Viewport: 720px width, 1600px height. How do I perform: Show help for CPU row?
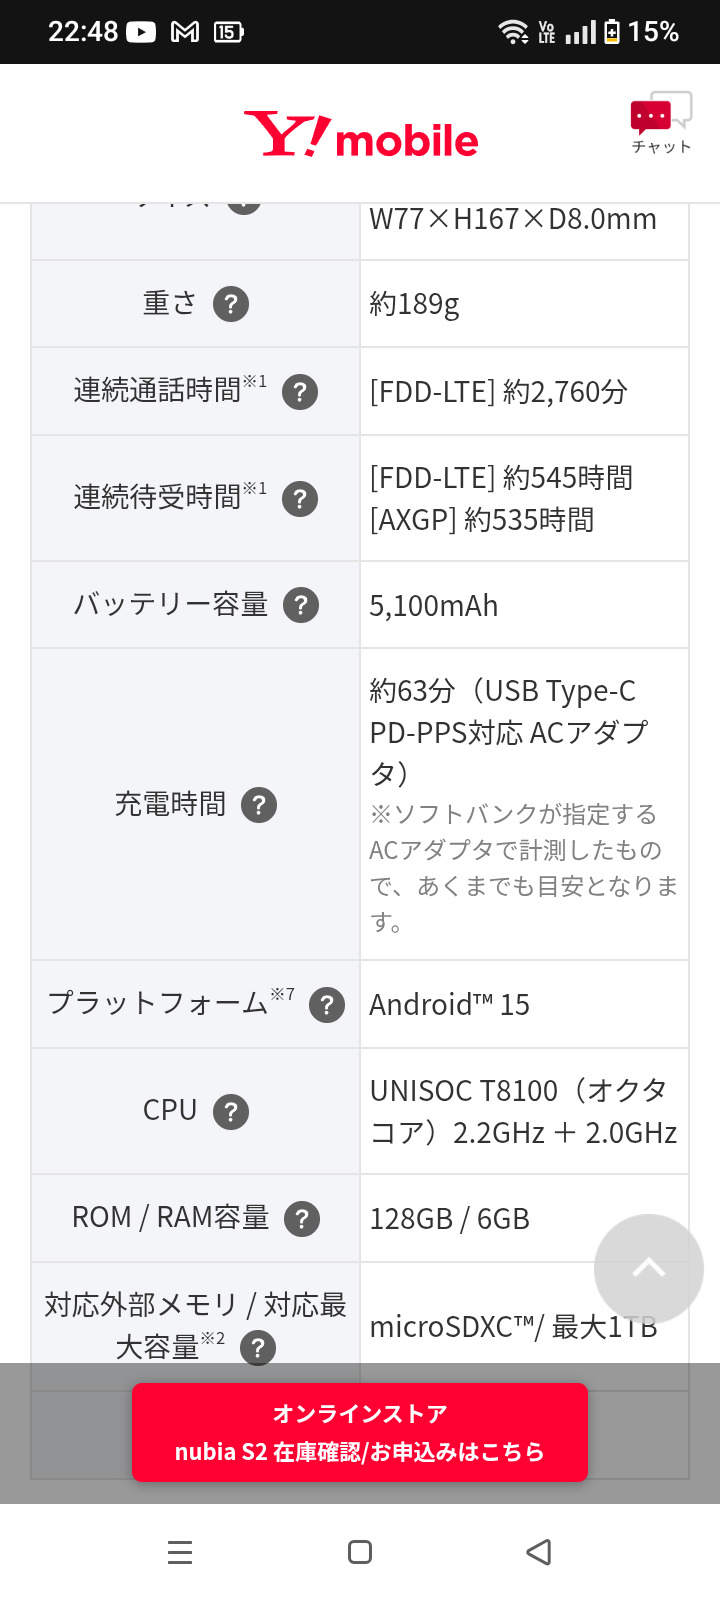(231, 1111)
